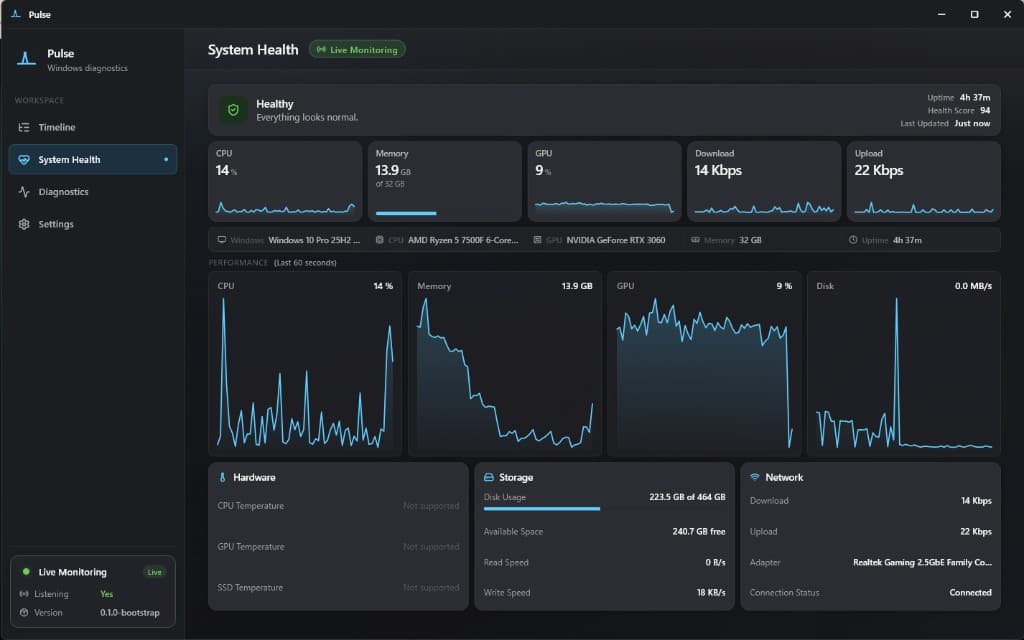Click the Settings gear icon

(x=24, y=224)
